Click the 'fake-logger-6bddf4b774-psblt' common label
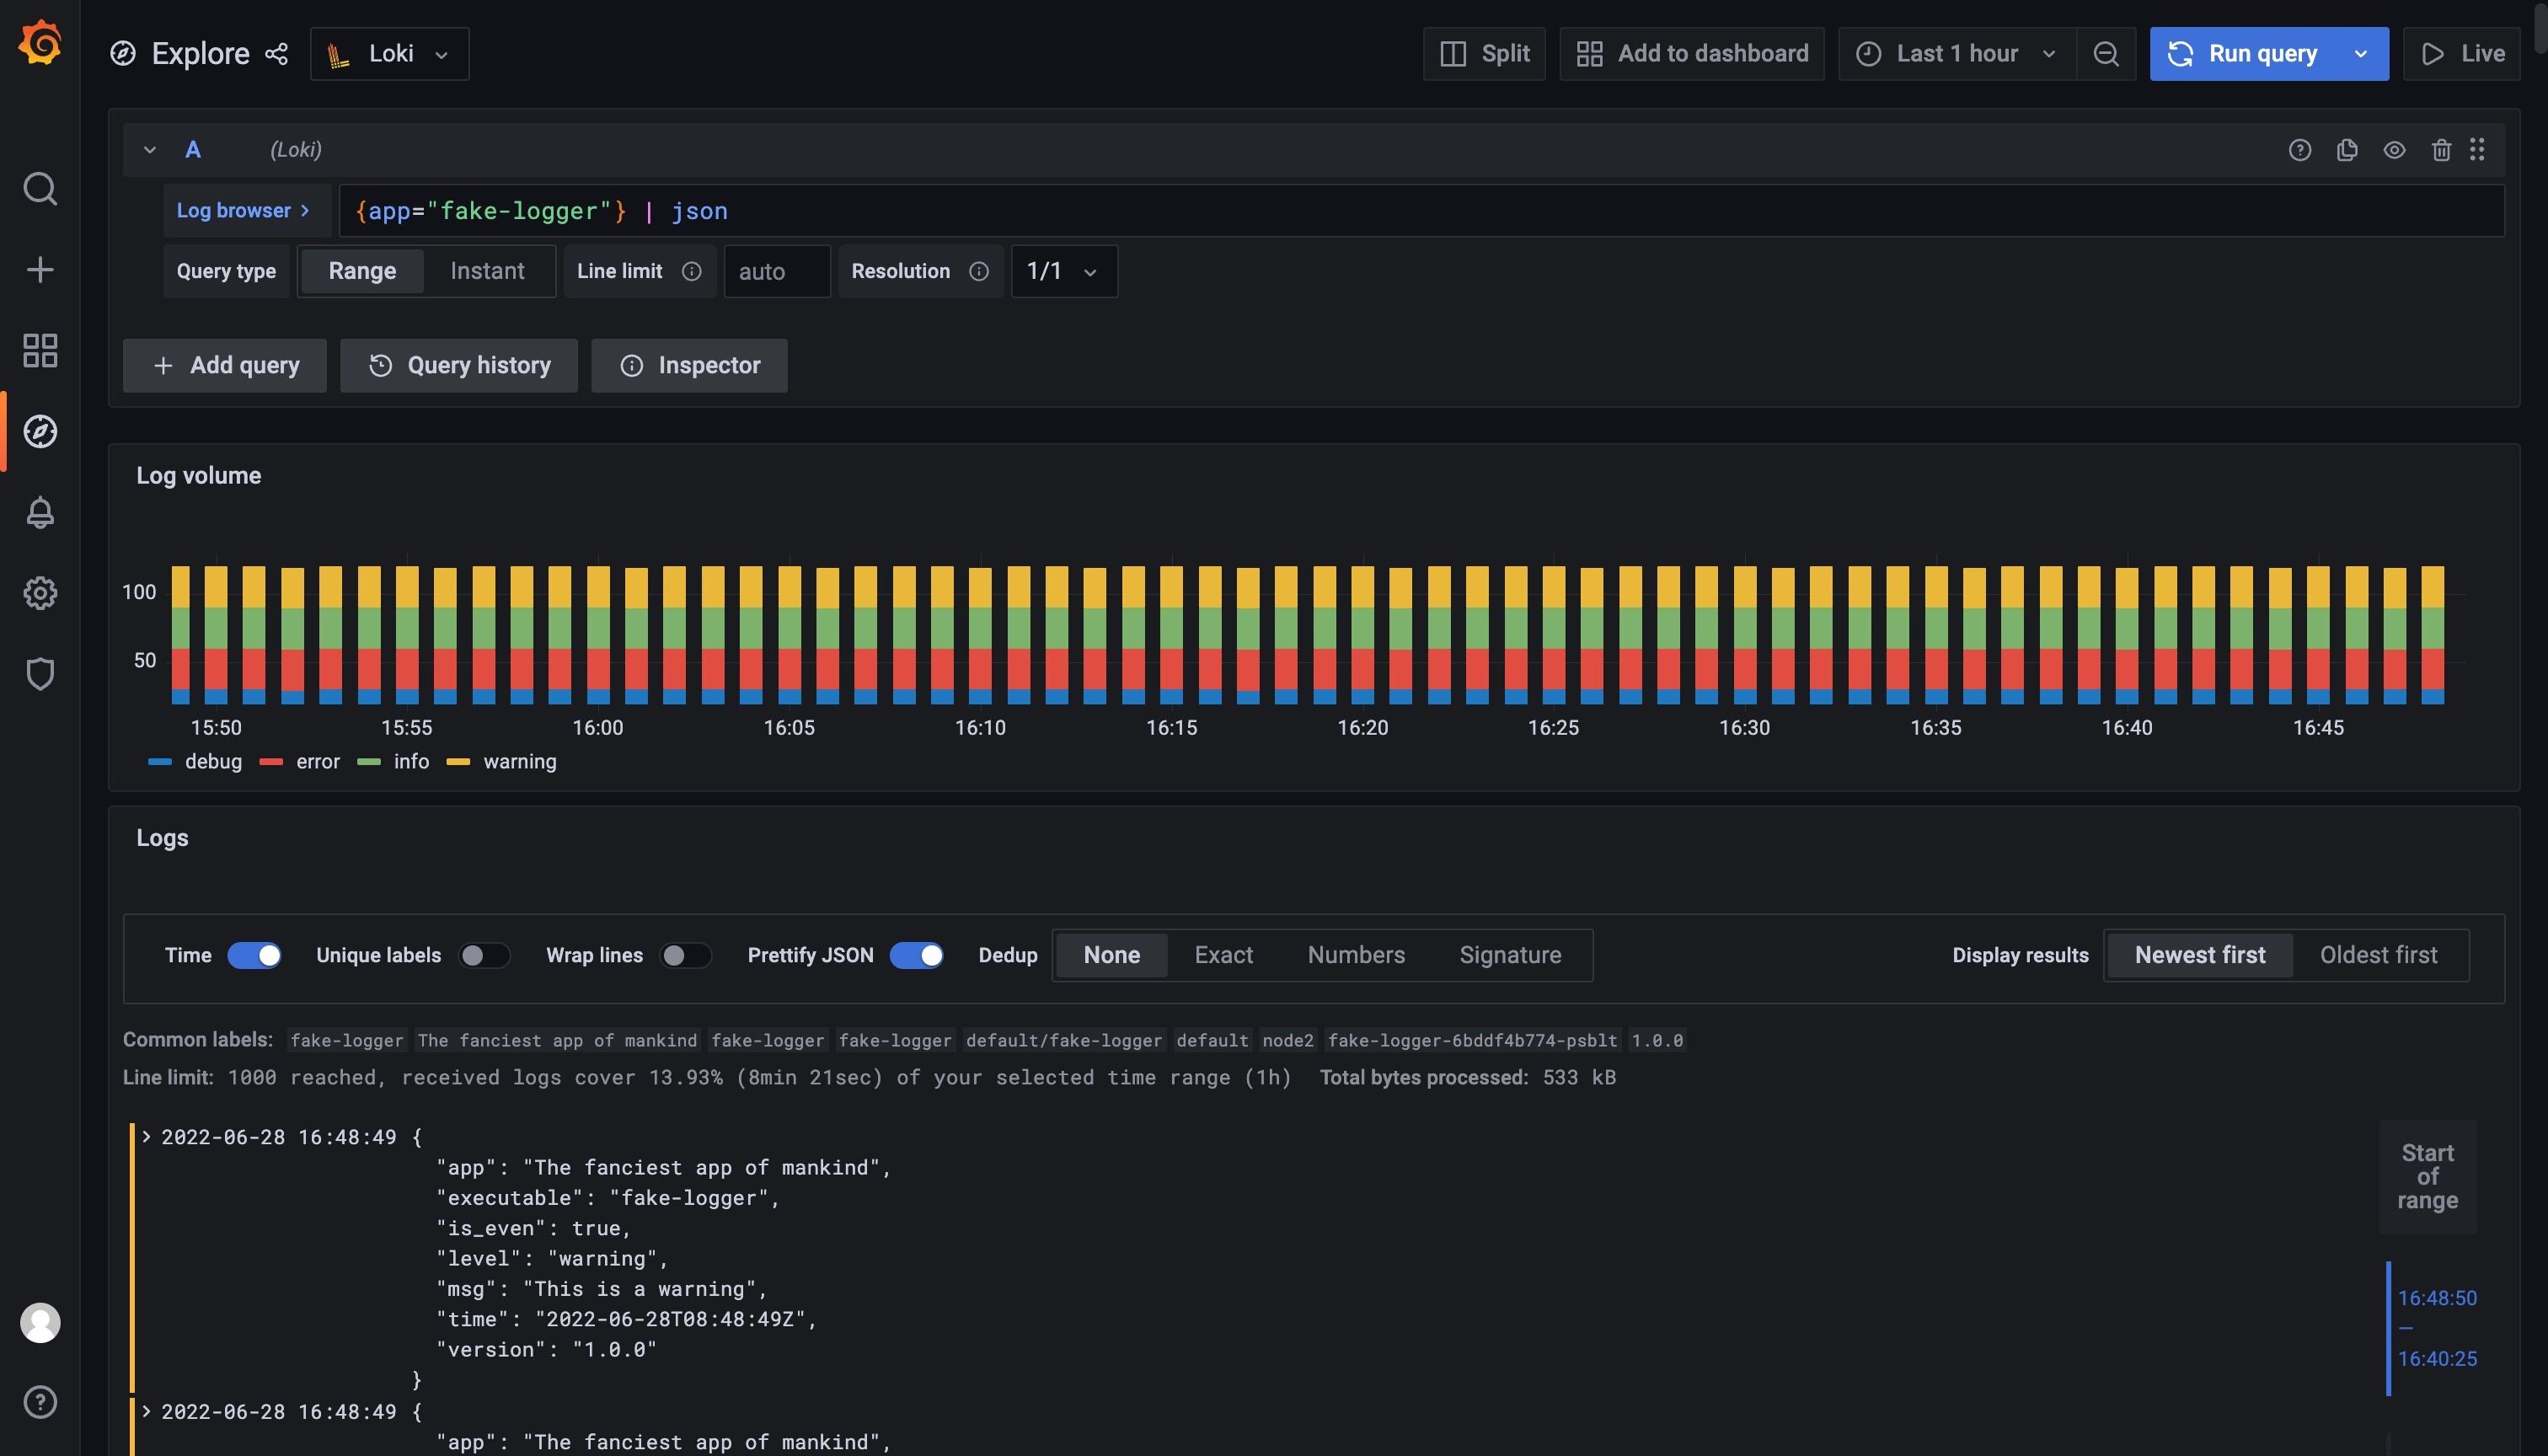Viewport: 2548px width, 1456px height. 1472,1040
